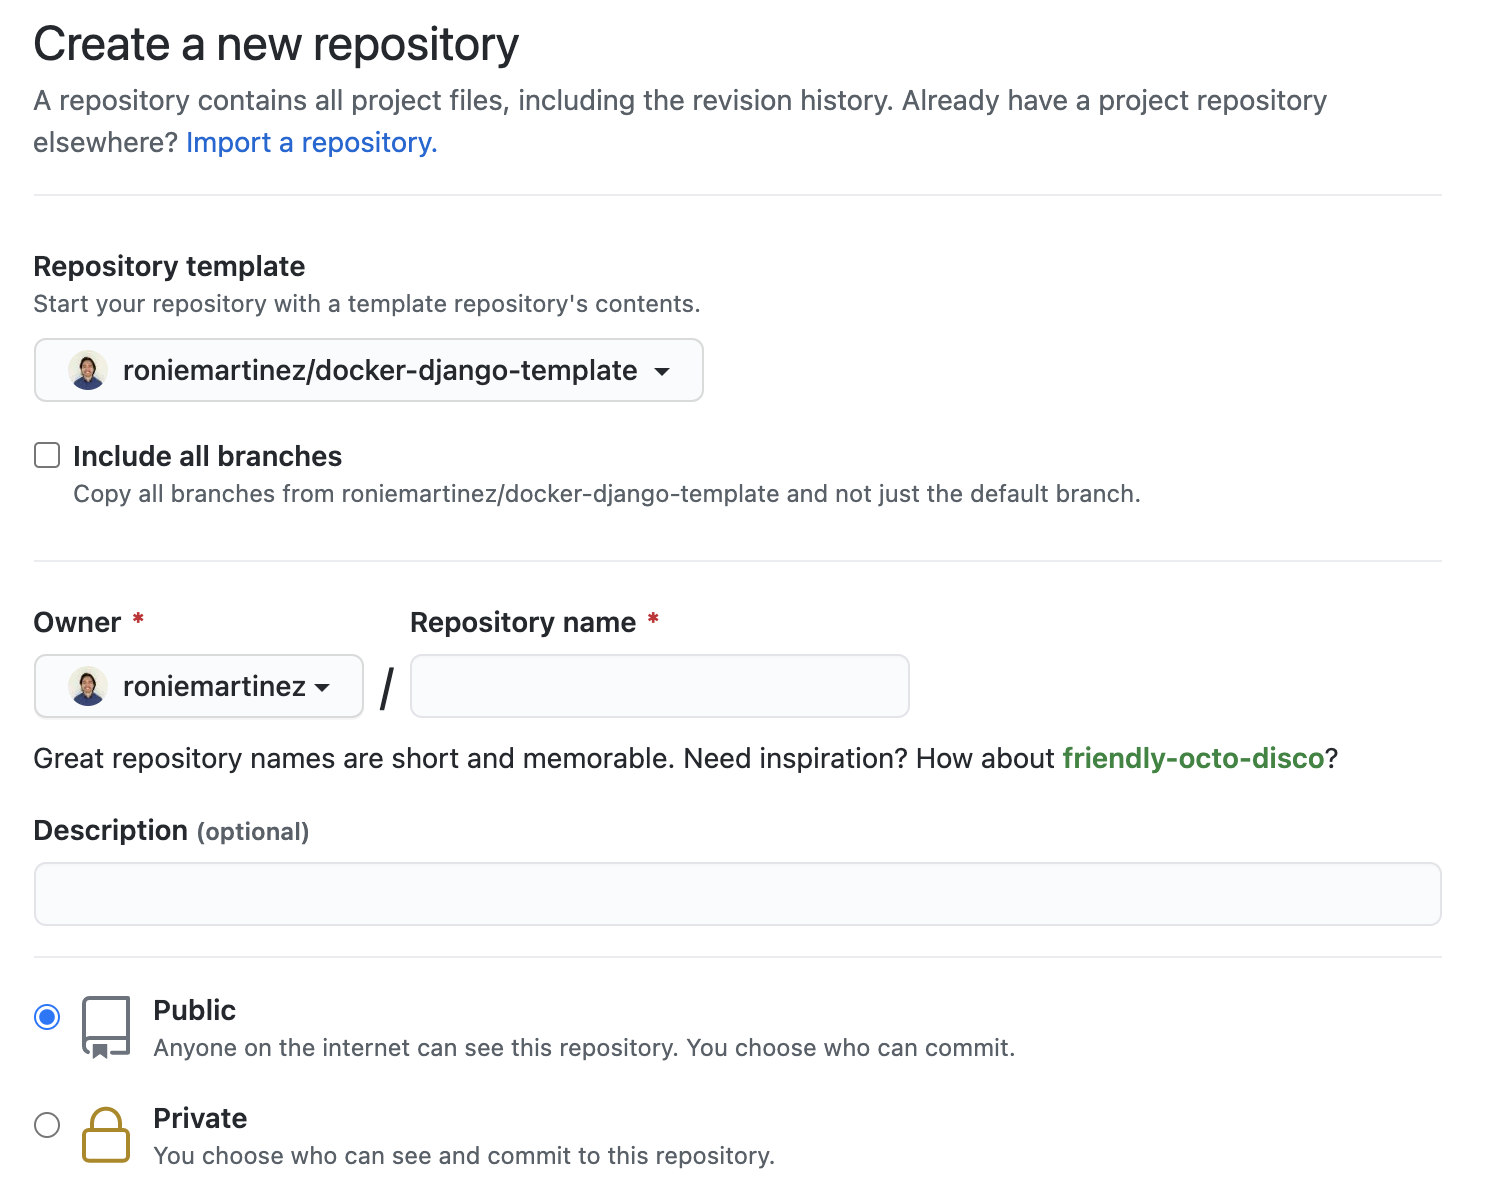This screenshot has width=1486, height=1200.
Task: Focus the Repository name text field
Action: coord(660,686)
